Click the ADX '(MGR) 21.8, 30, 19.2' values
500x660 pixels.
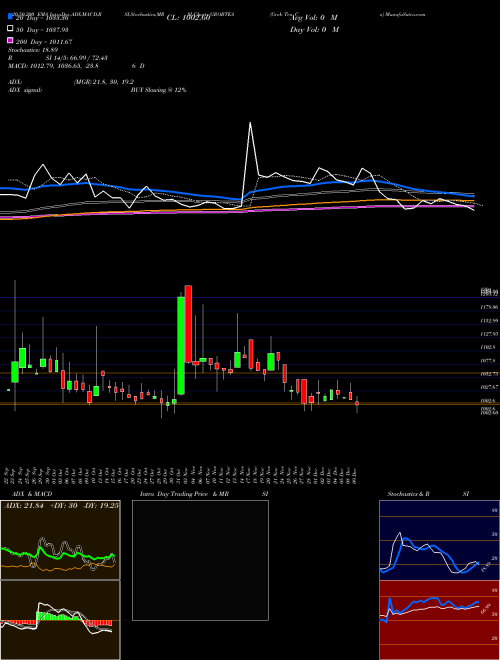pos(103,82)
